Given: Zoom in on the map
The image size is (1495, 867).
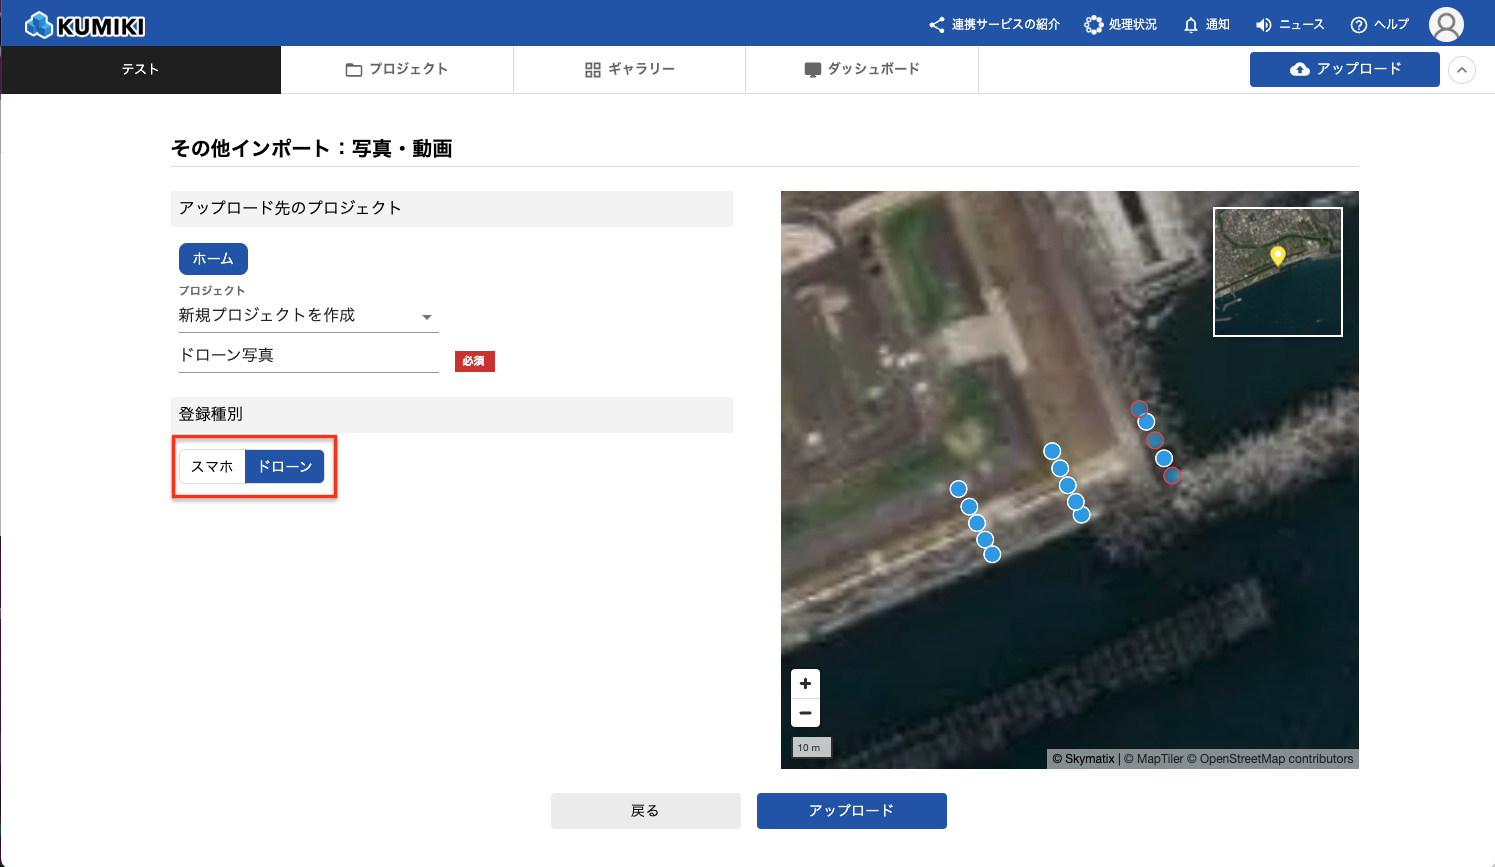Looking at the screenshot, I should [805, 684].
